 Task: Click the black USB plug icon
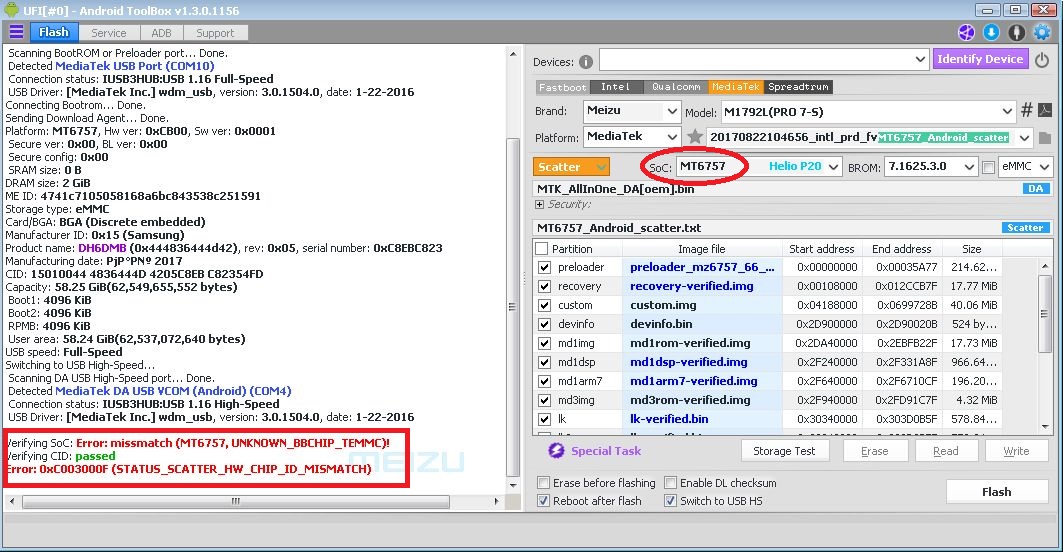[1016, 33]
